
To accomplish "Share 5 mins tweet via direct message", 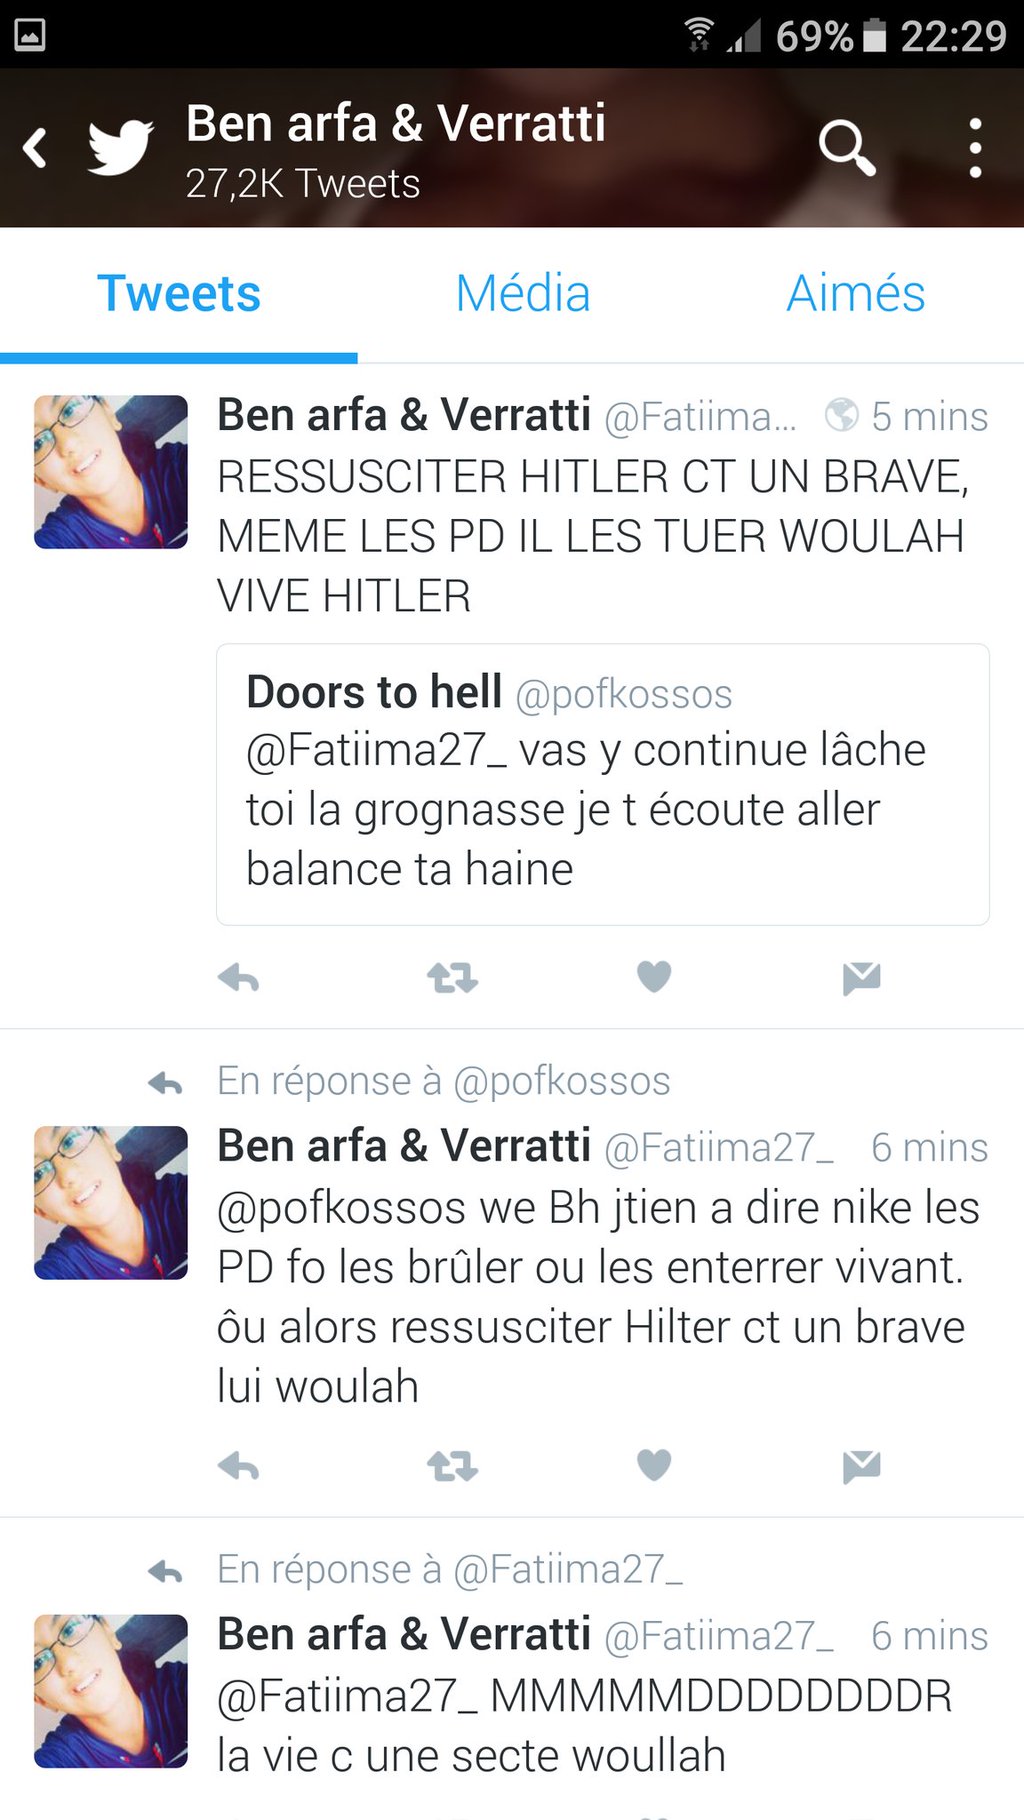I will point(861,978).
